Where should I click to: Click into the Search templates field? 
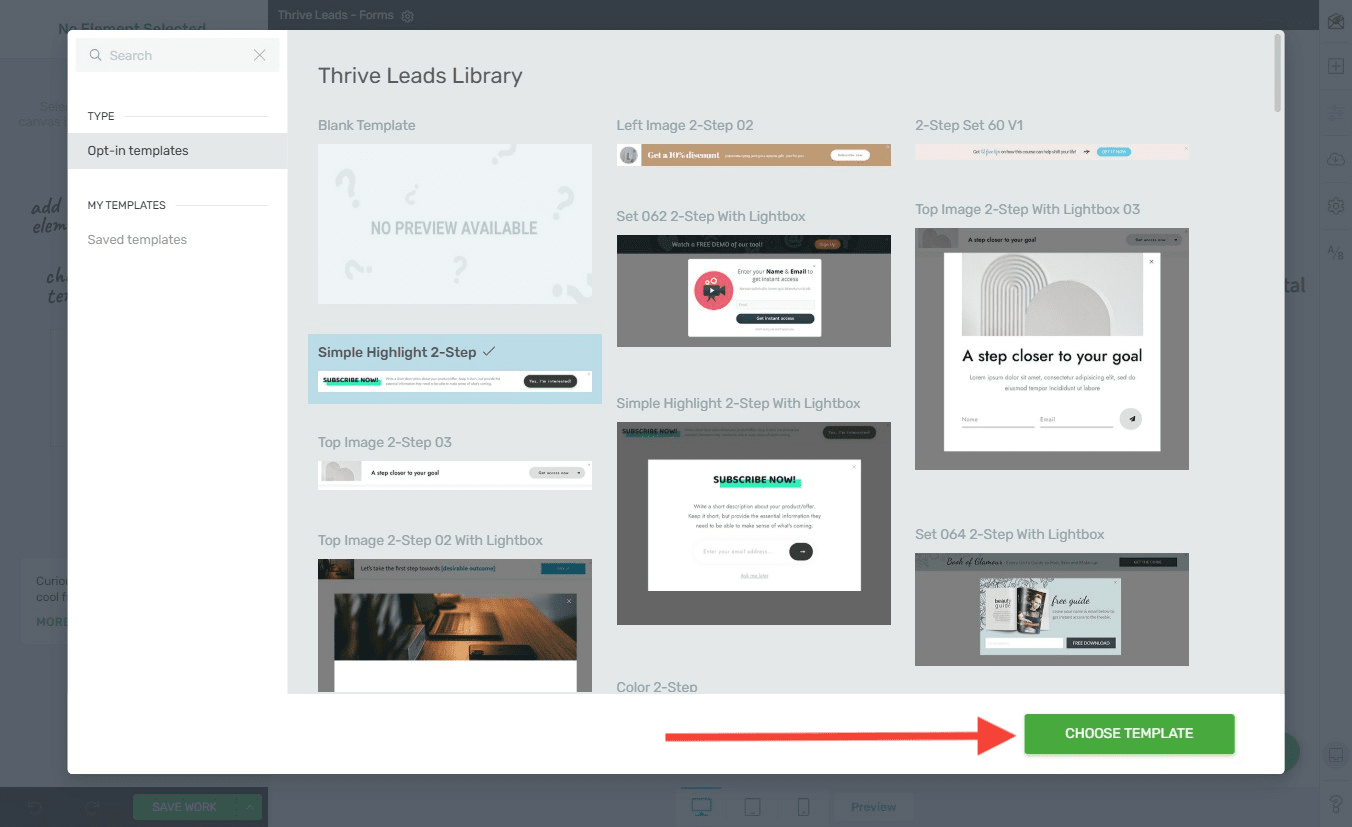point(170,56)
